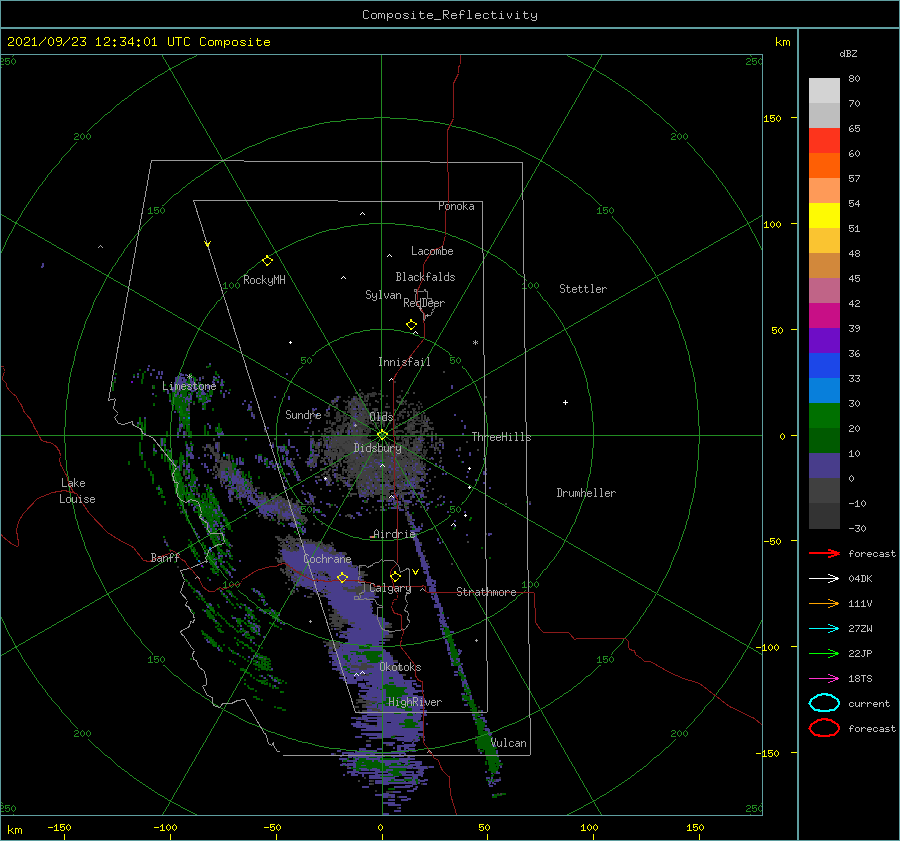Click the Drumheller label
The image size is (900, 841).
[x=586, y=493]
